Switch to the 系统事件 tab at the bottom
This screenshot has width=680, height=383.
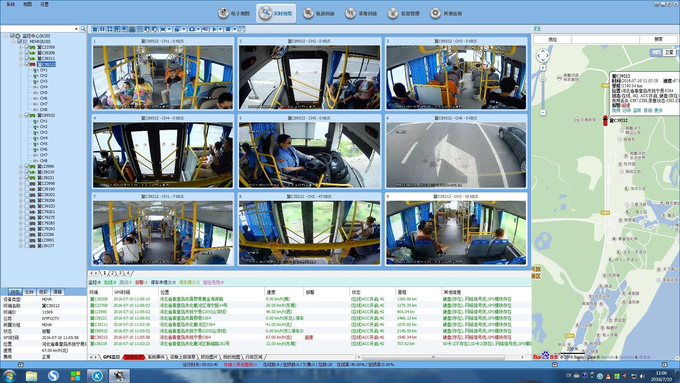point(156,357)
